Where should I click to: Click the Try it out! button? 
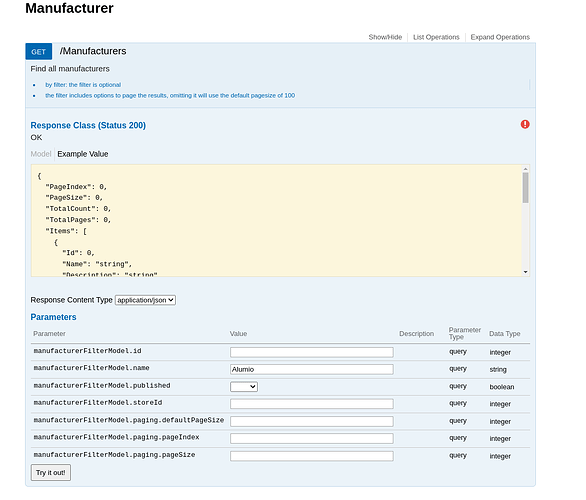pyautogui.click(x=51, y=472)
